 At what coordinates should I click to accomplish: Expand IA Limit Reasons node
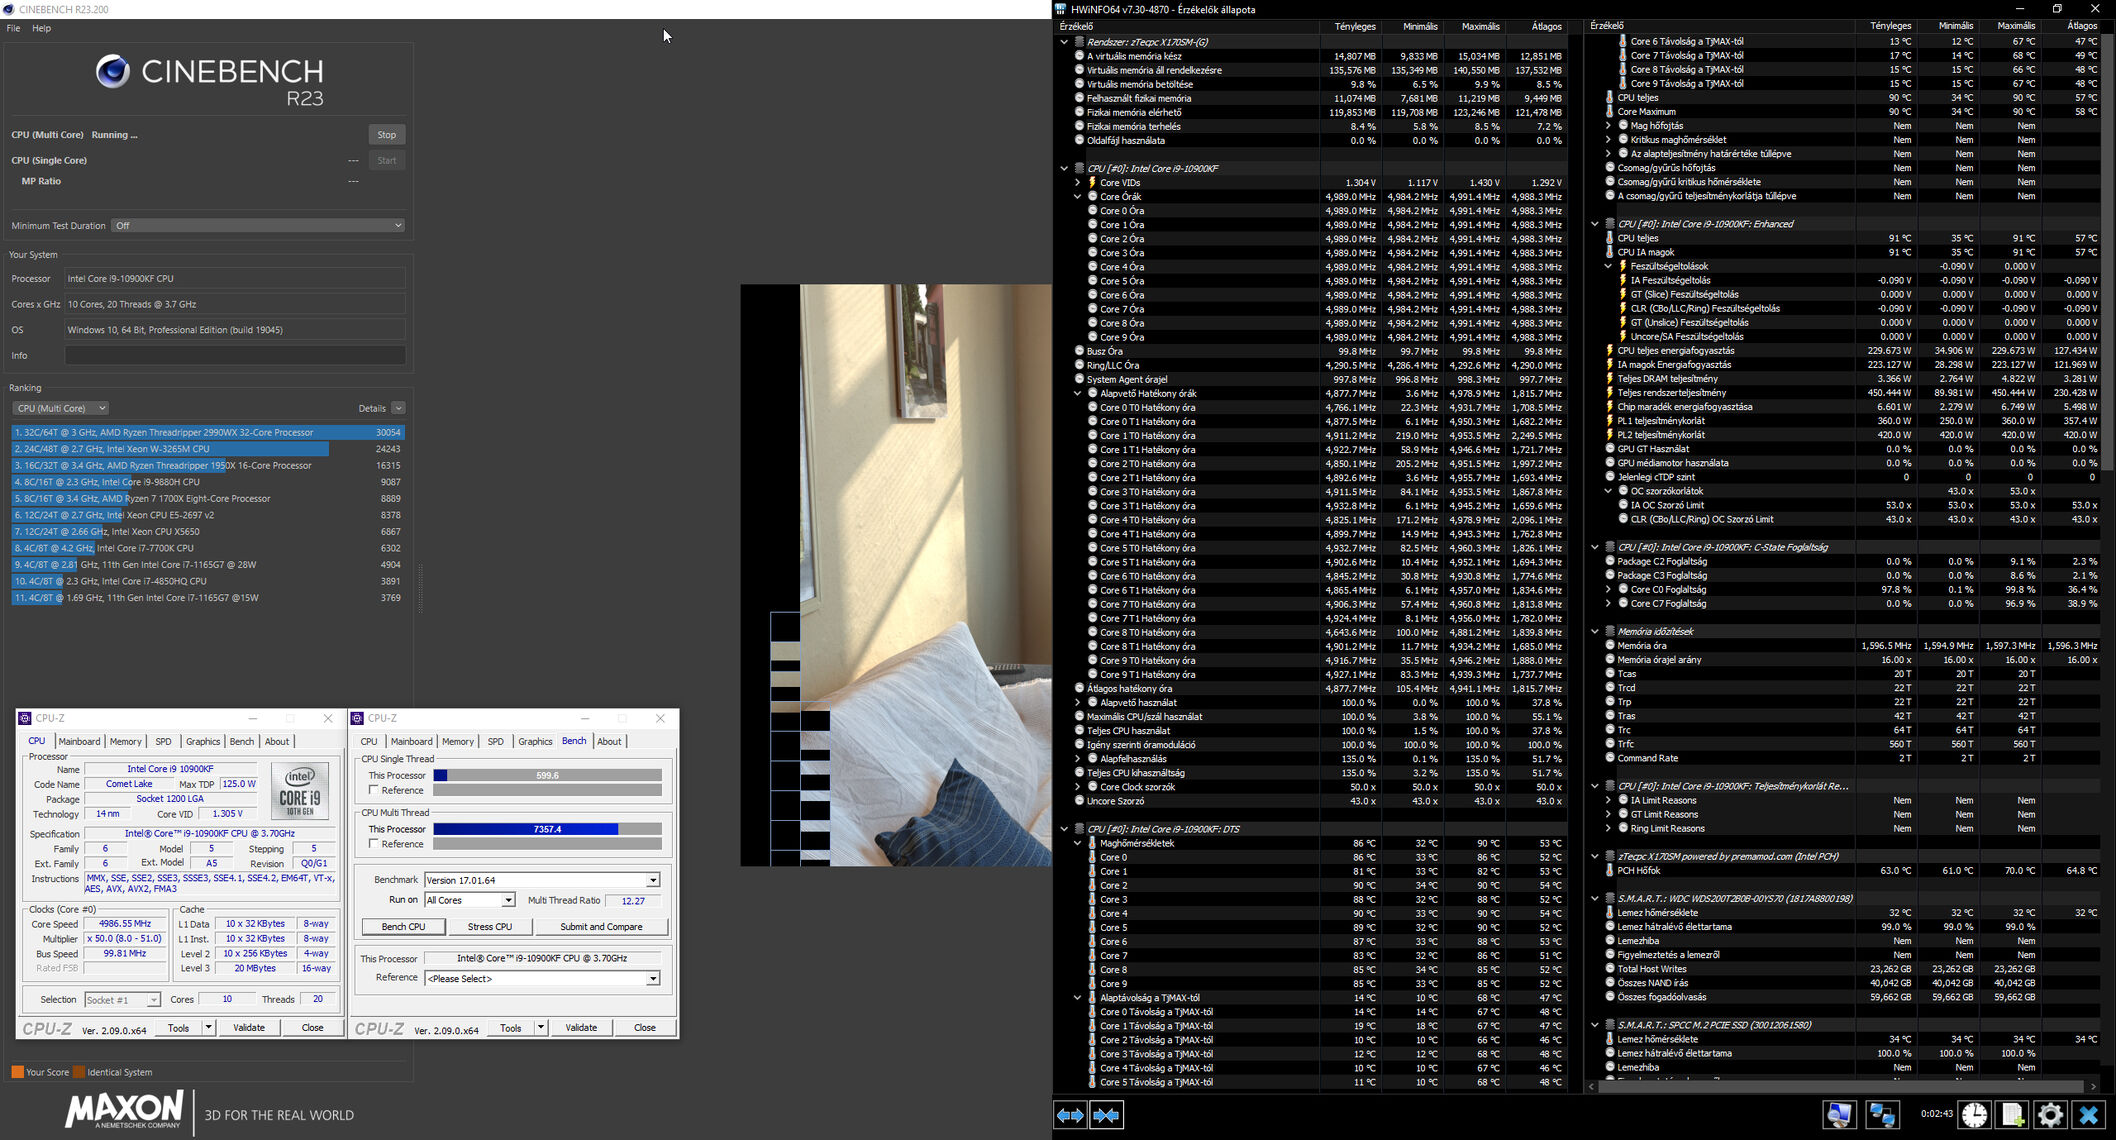point(1608,800)
